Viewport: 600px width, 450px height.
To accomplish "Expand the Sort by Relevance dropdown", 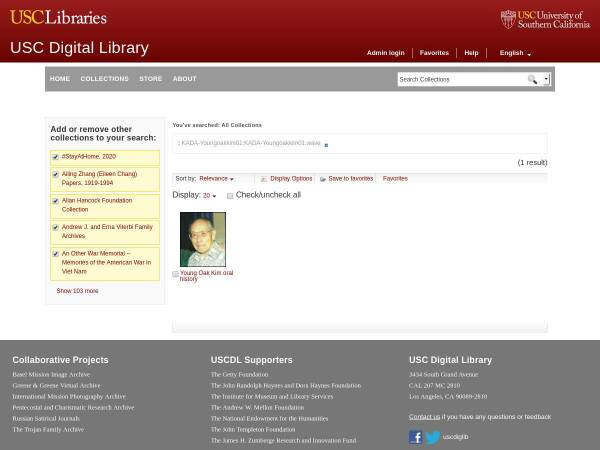I will 216,179.
